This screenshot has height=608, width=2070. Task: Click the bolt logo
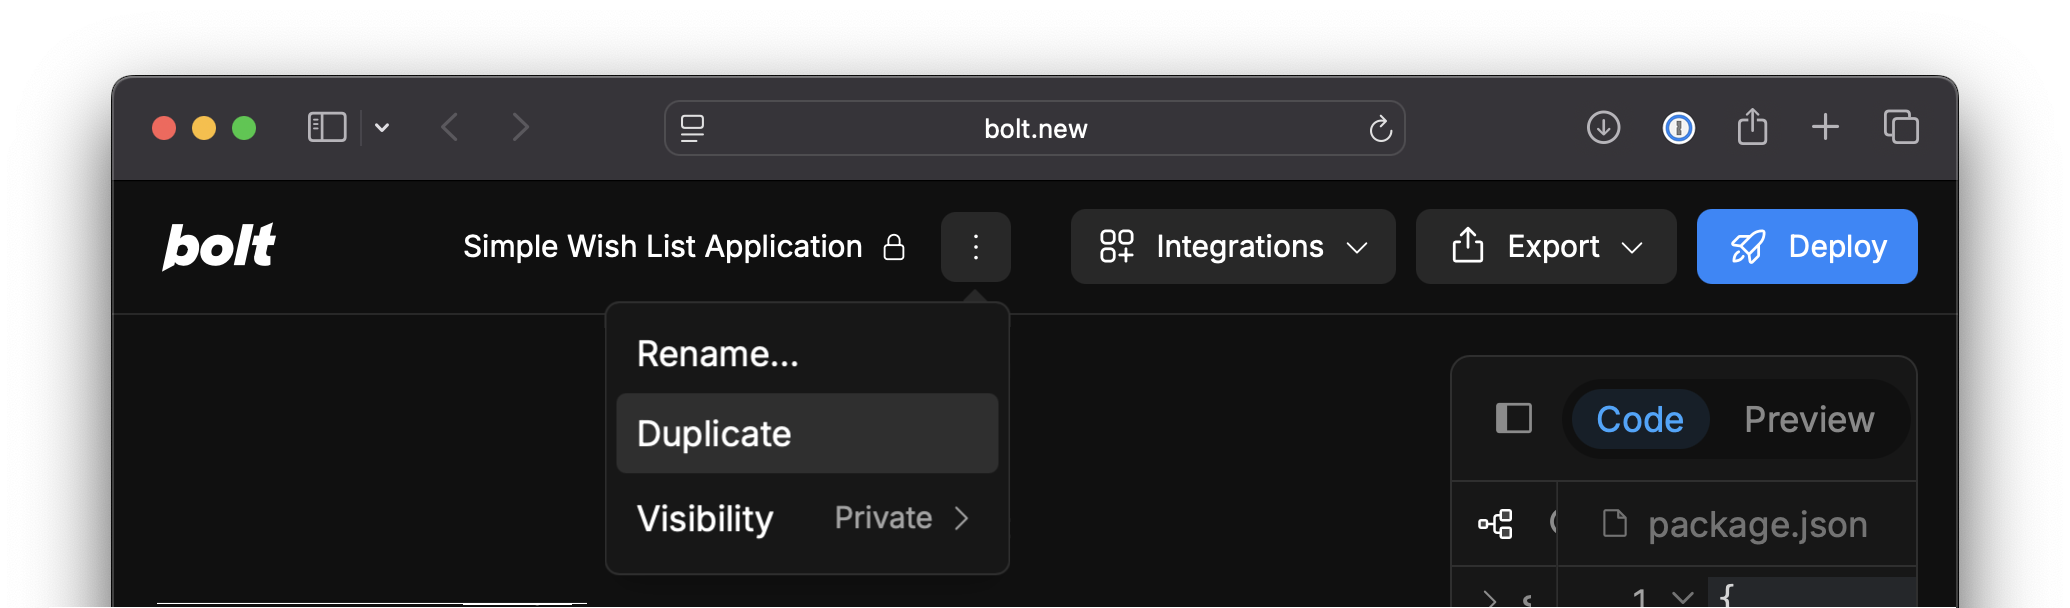coord(219,246)
